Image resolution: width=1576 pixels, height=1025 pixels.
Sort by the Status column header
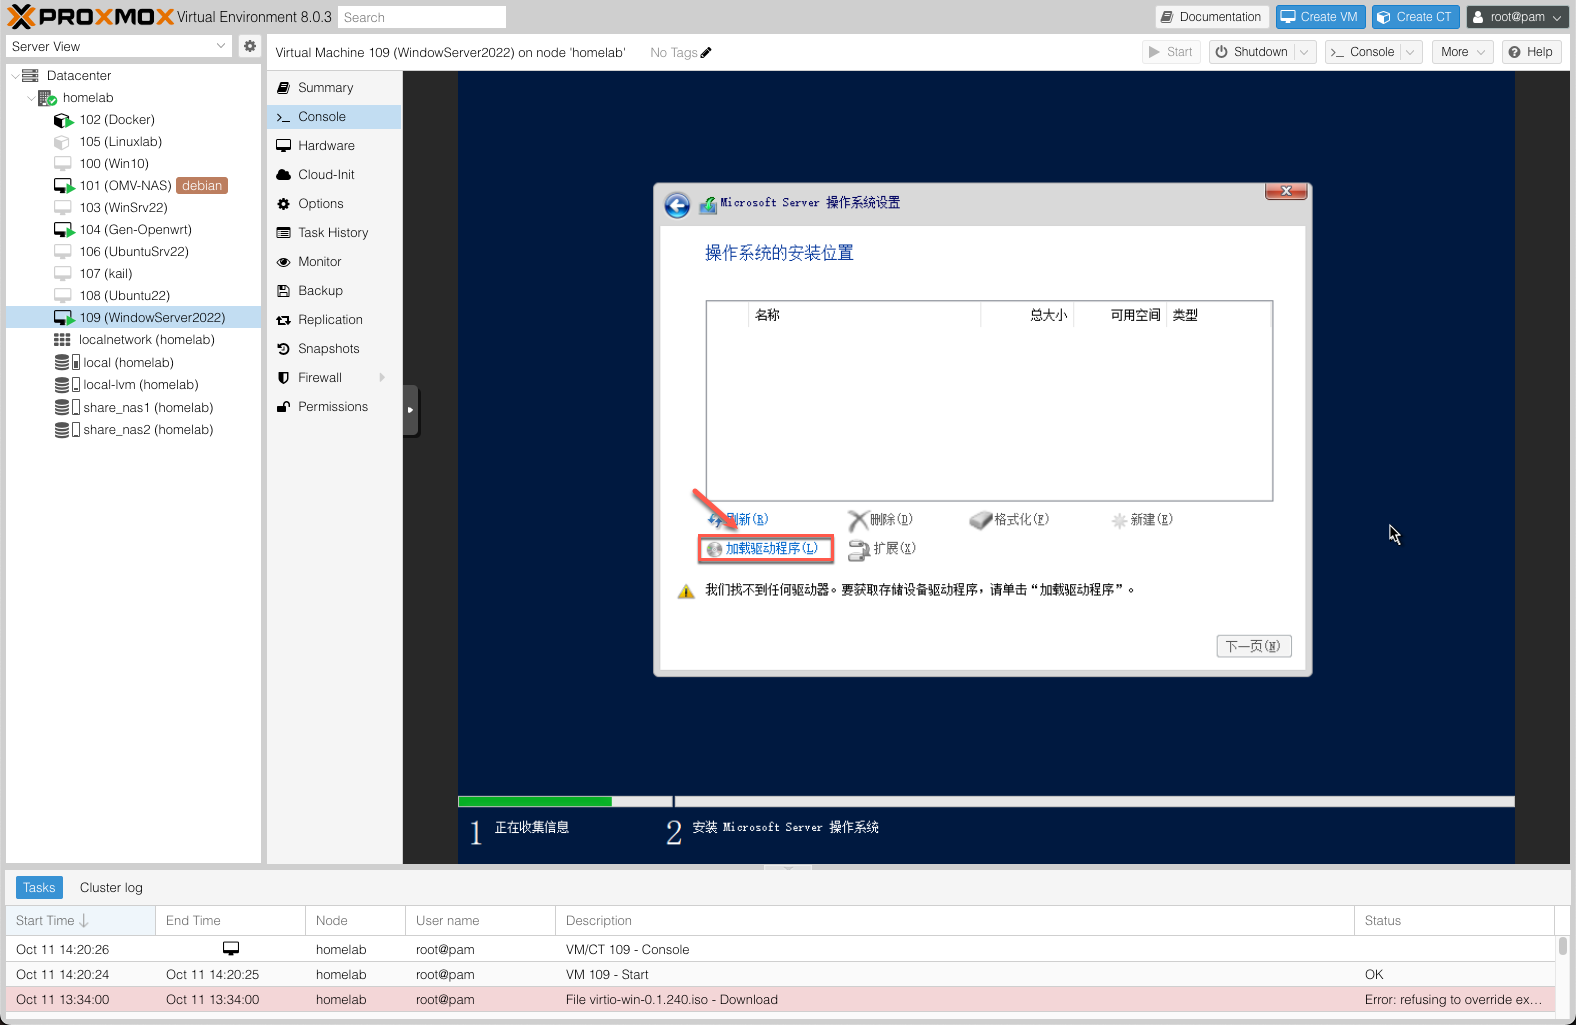(x=1455, y=921)
